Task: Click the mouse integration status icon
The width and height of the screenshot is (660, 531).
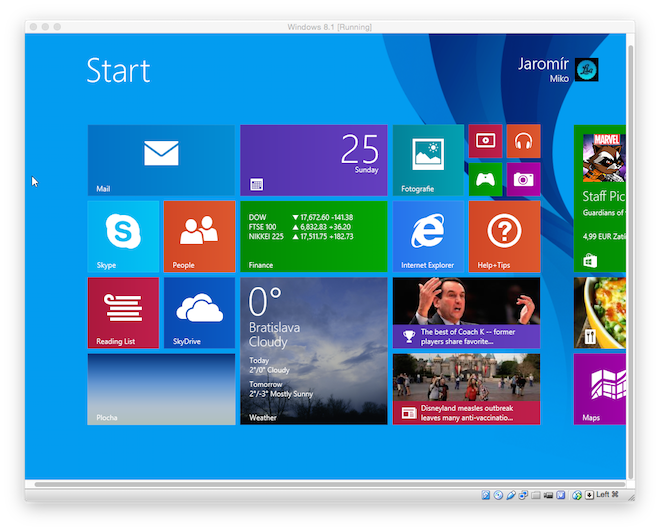Action: pos(577,495)
